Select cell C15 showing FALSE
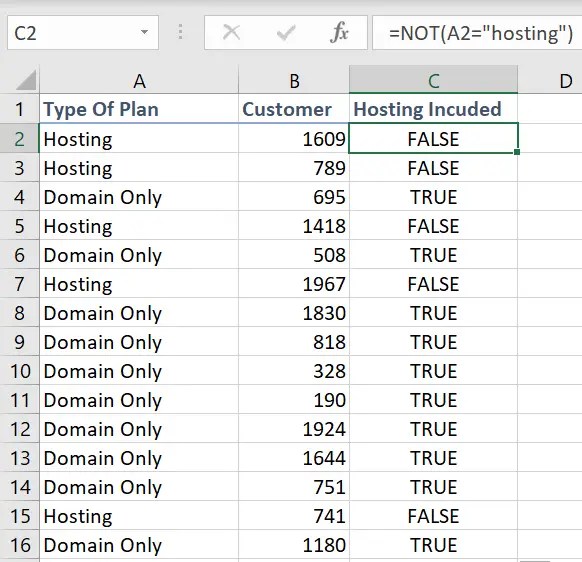The height and width of the screenshot is (562, 582). point(433,516)
